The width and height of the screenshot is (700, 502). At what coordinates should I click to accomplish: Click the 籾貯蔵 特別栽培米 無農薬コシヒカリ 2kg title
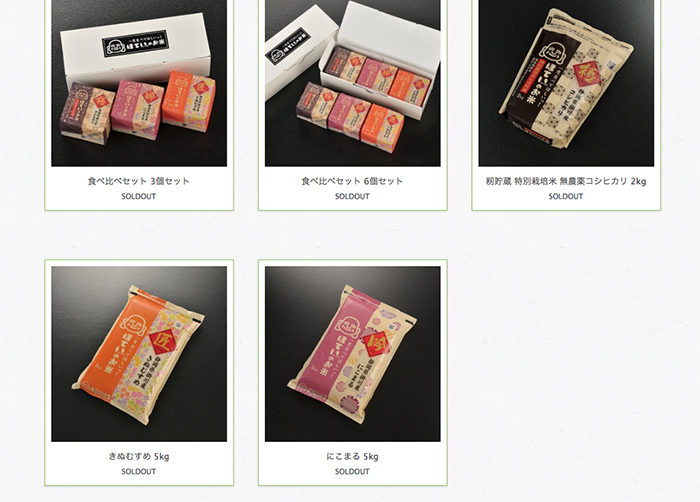pos(566,181)
